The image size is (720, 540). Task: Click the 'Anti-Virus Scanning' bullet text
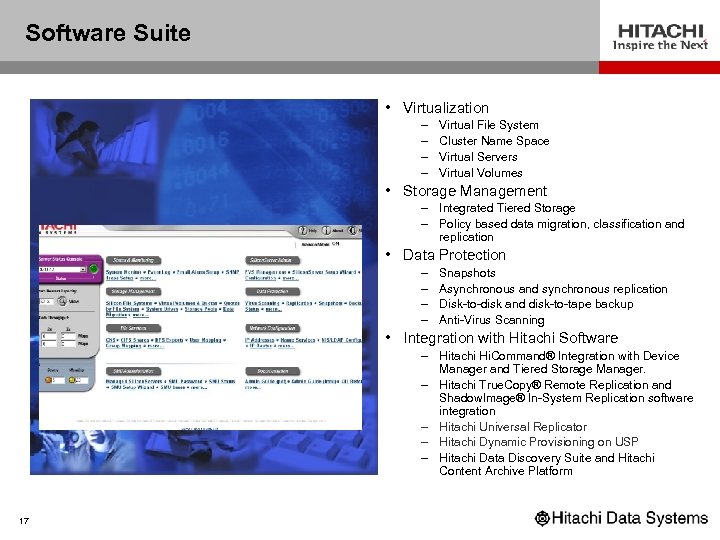pos(492,320)
